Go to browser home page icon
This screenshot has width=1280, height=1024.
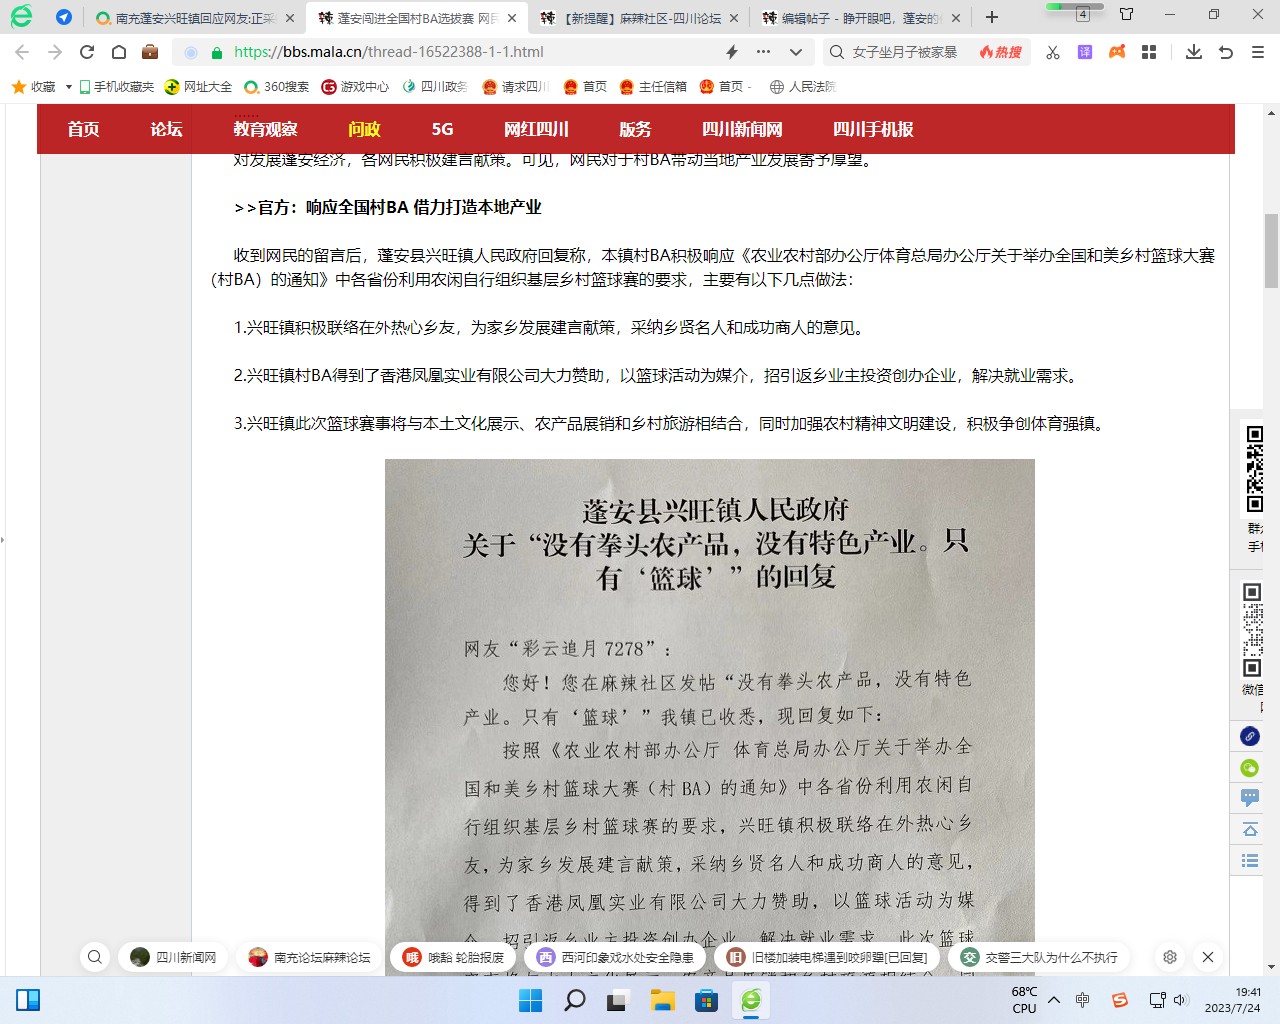click(x=119, y=52)
